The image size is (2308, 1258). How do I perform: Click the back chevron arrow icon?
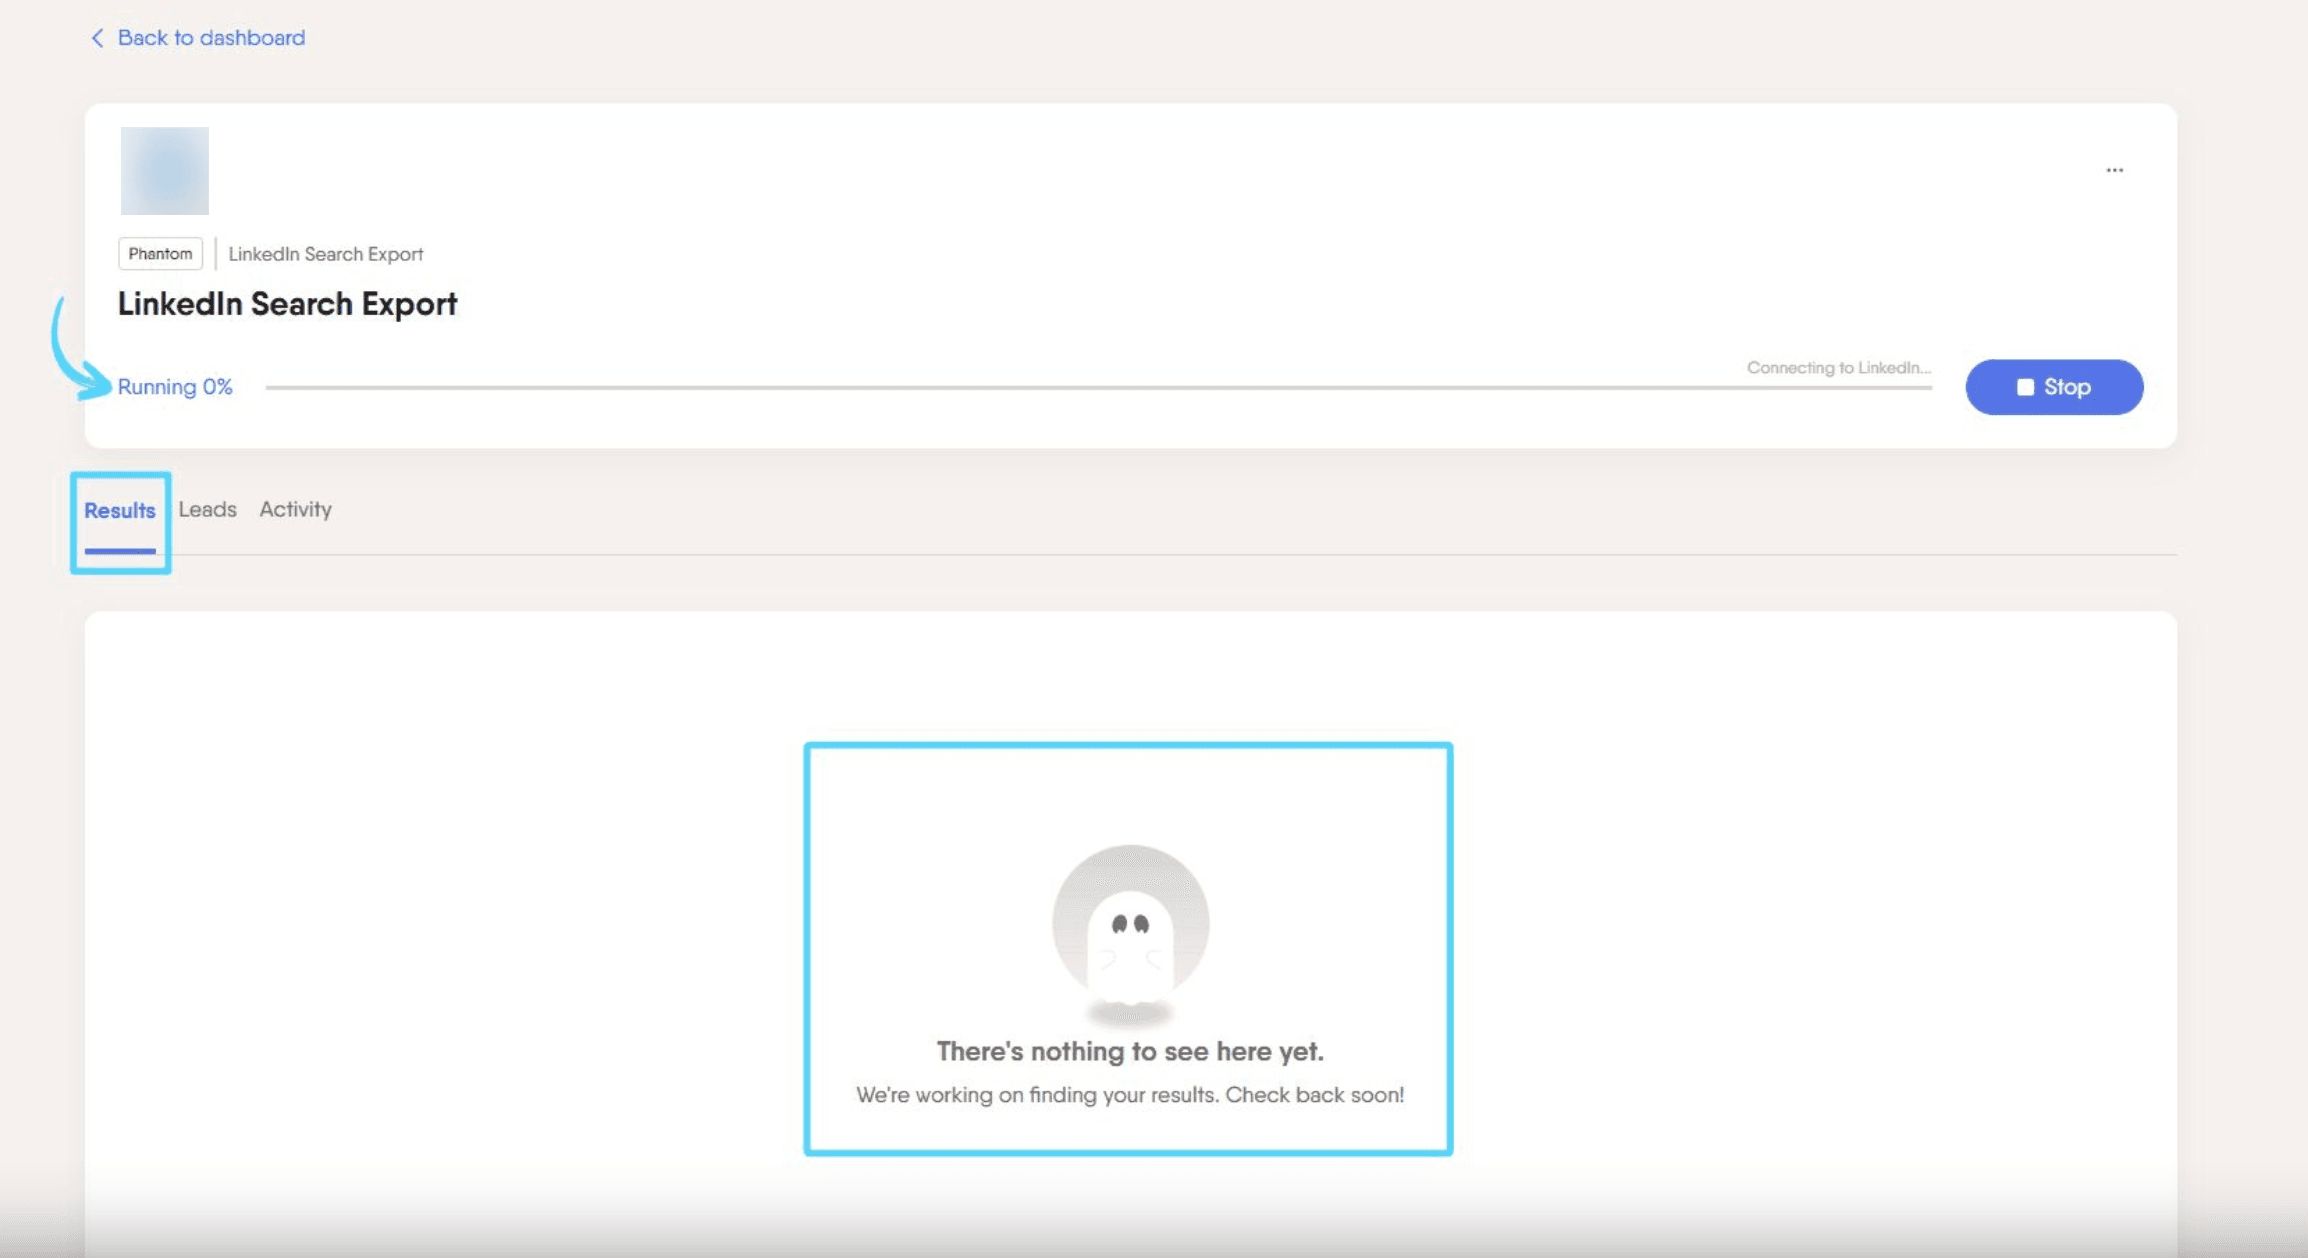pos(97,38)
